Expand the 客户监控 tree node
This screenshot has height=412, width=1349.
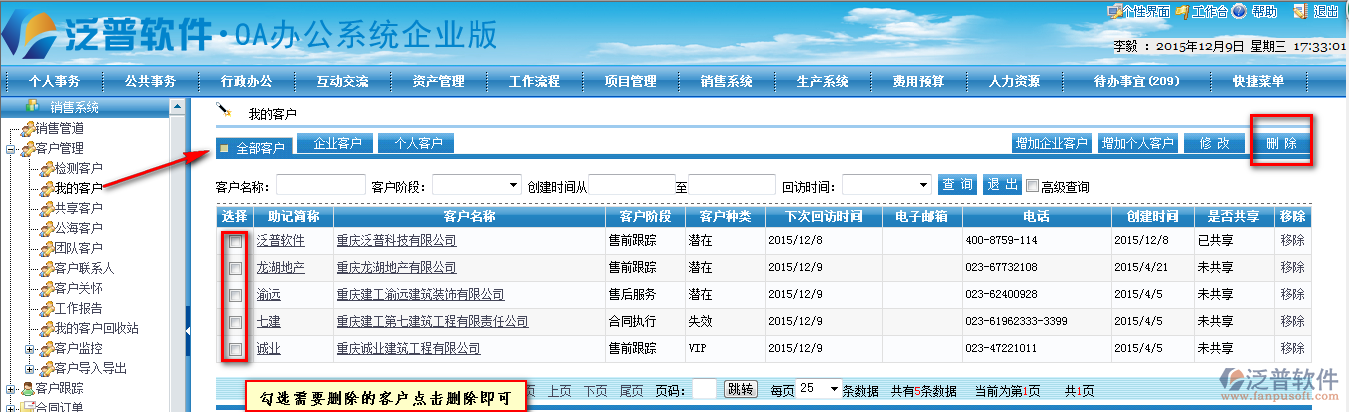pos(30,349)
